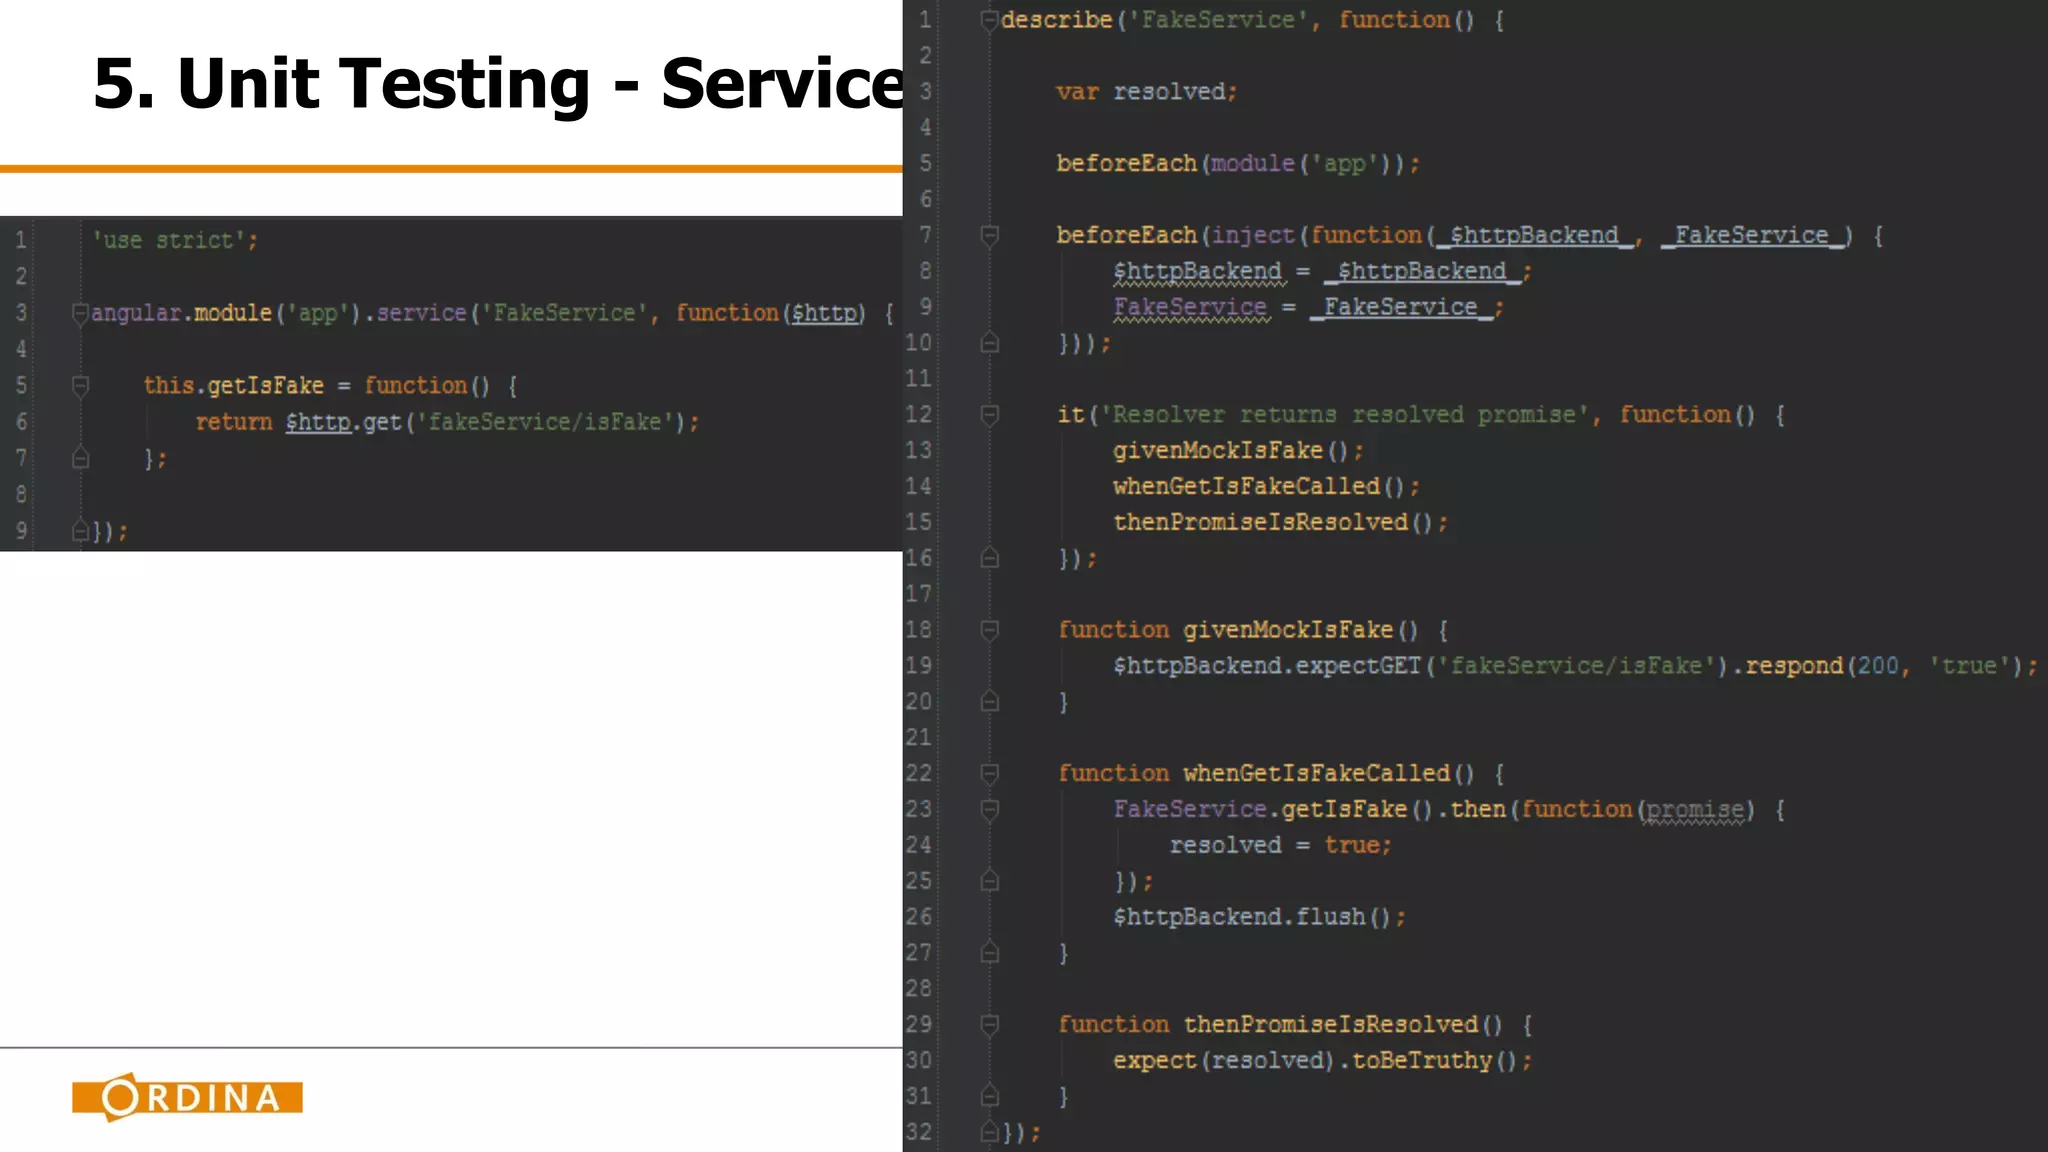Click line number 28 in test file gutter
Image resolution: width=2048 pixels, height=1152 pixels.
[918, 989]
